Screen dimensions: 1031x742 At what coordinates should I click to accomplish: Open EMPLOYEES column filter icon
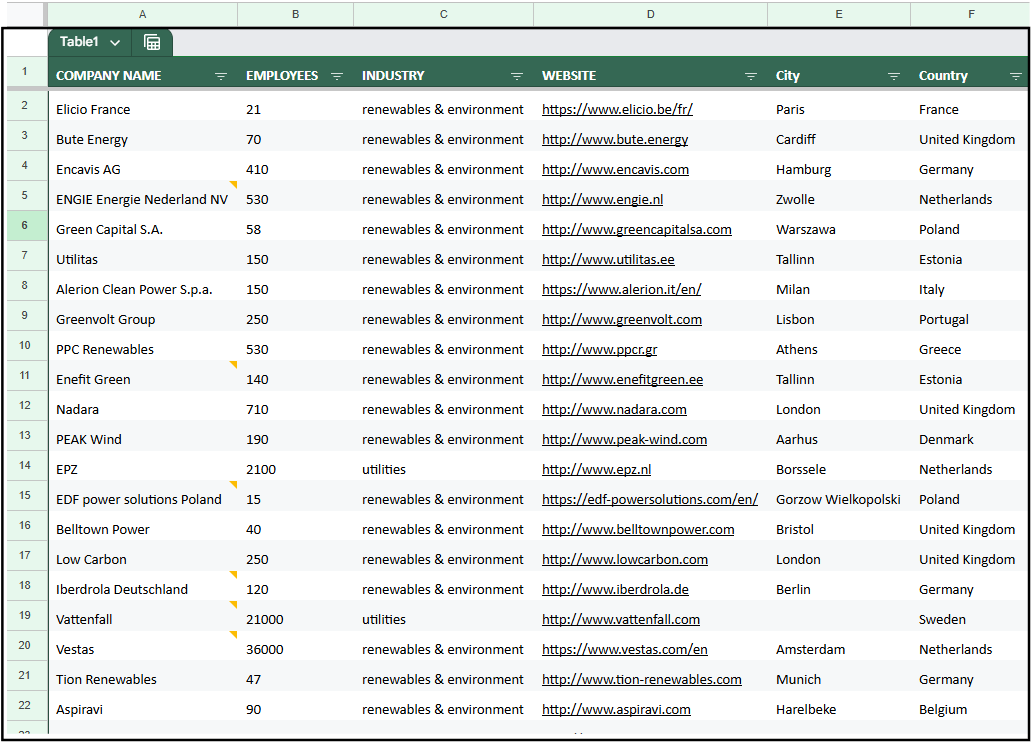[337, 76]
